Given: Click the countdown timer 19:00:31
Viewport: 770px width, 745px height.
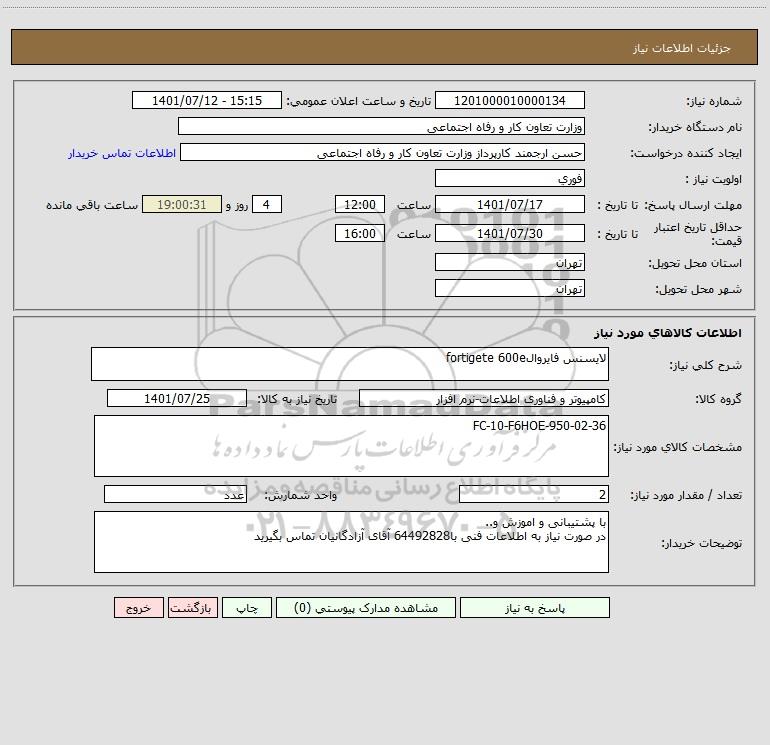Looking at the screenshot, I should coord(182,204).
